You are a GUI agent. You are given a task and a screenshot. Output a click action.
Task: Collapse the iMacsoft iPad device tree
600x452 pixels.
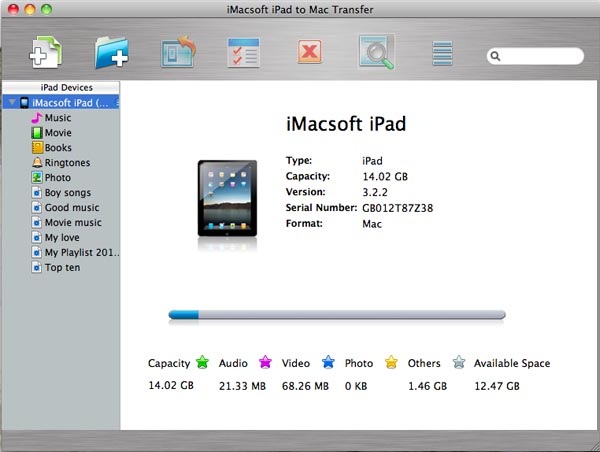[x=12, y=102]
